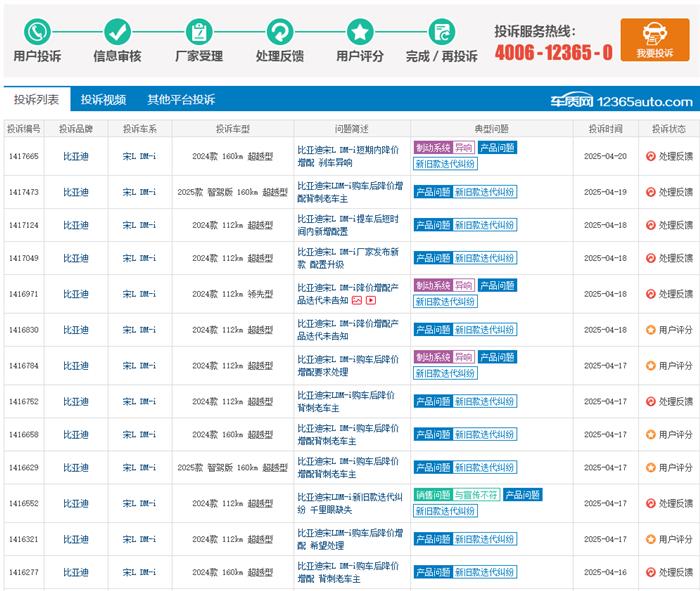Click video attachment icon in complaint 1416971

(x=371, y=300)
